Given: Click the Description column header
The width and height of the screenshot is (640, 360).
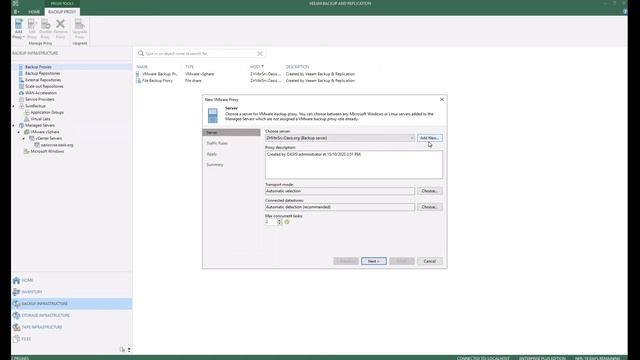Looking at the screenshot, I should point(298,67).
